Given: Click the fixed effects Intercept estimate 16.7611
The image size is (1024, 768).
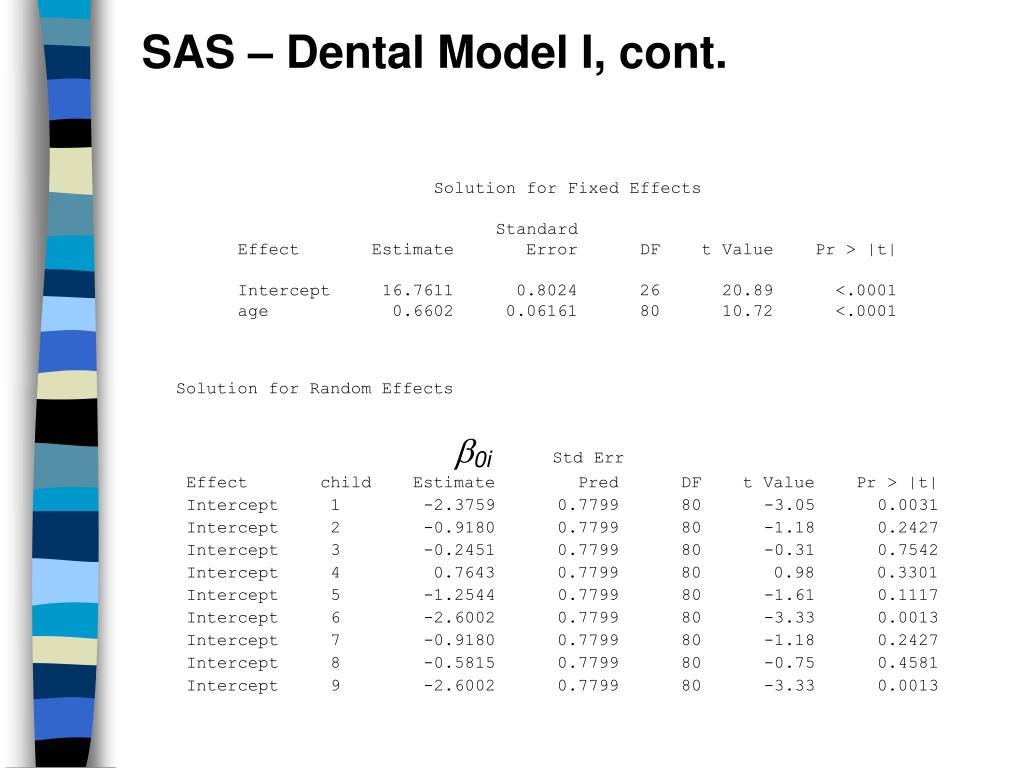Looking at the screenshot, I should click(417, 291).
